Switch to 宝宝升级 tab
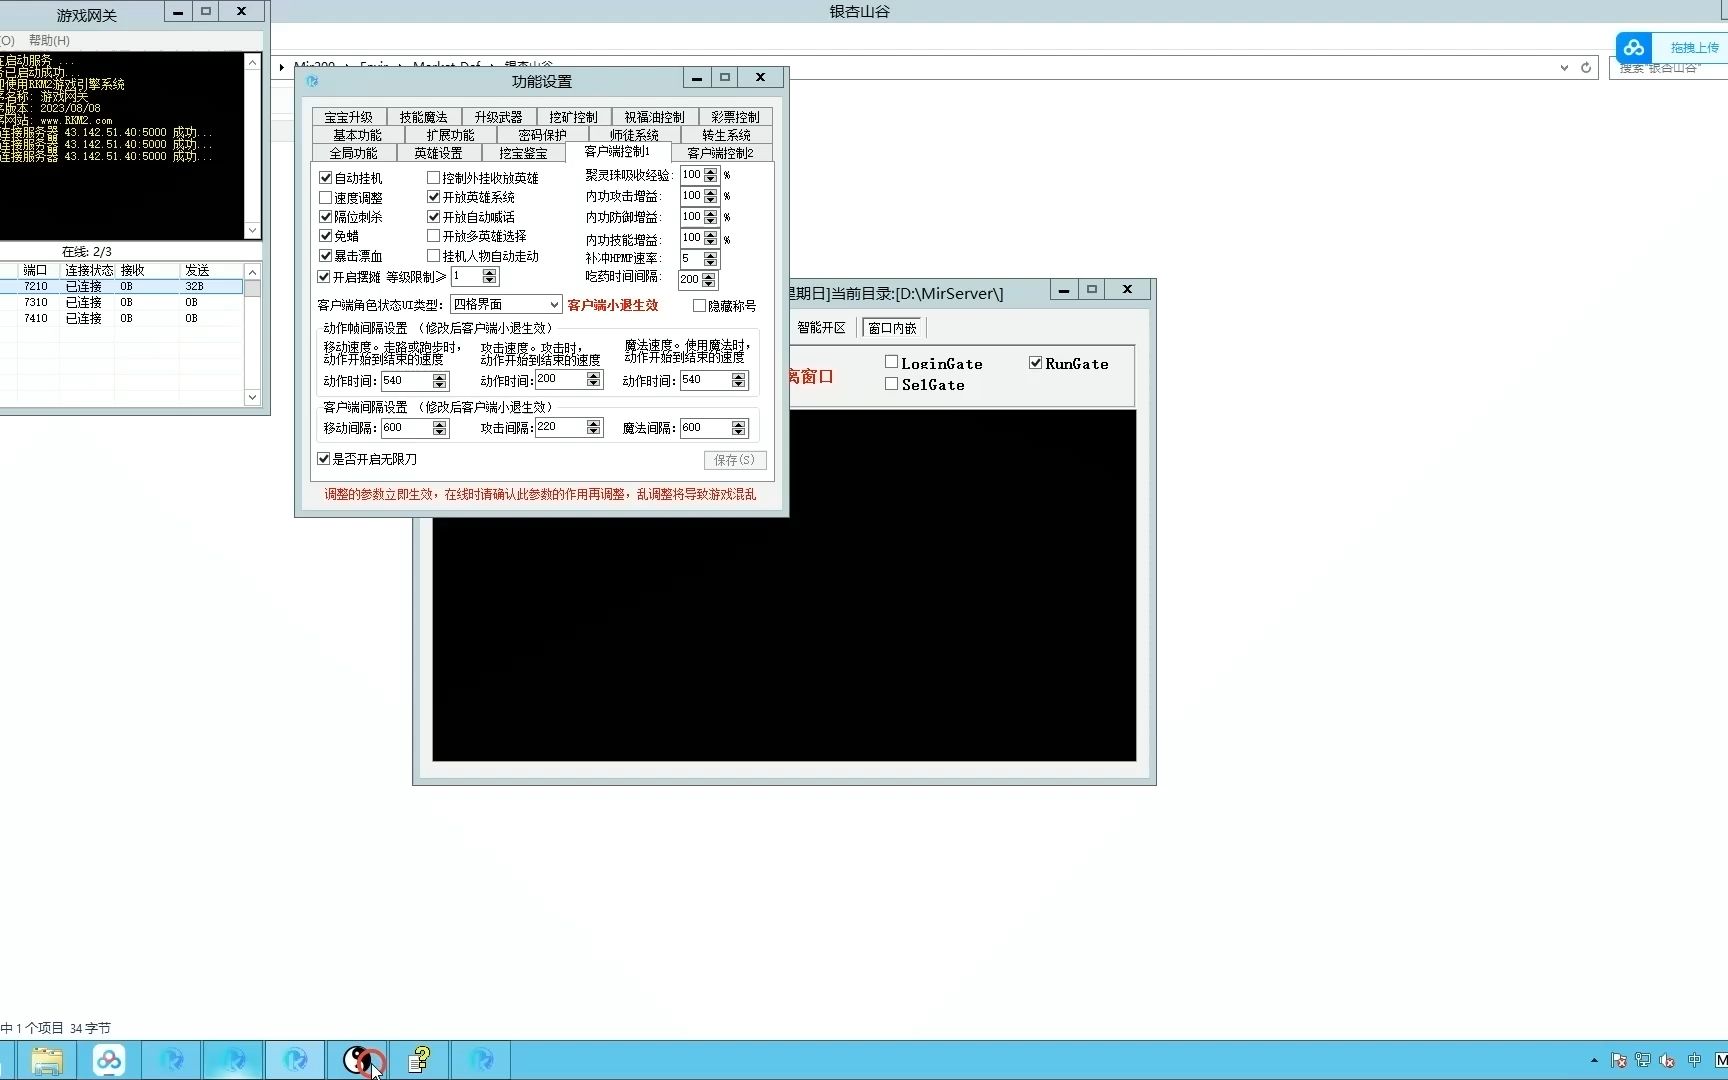Screen dimensions: 1728x1080 coord(349,117)
